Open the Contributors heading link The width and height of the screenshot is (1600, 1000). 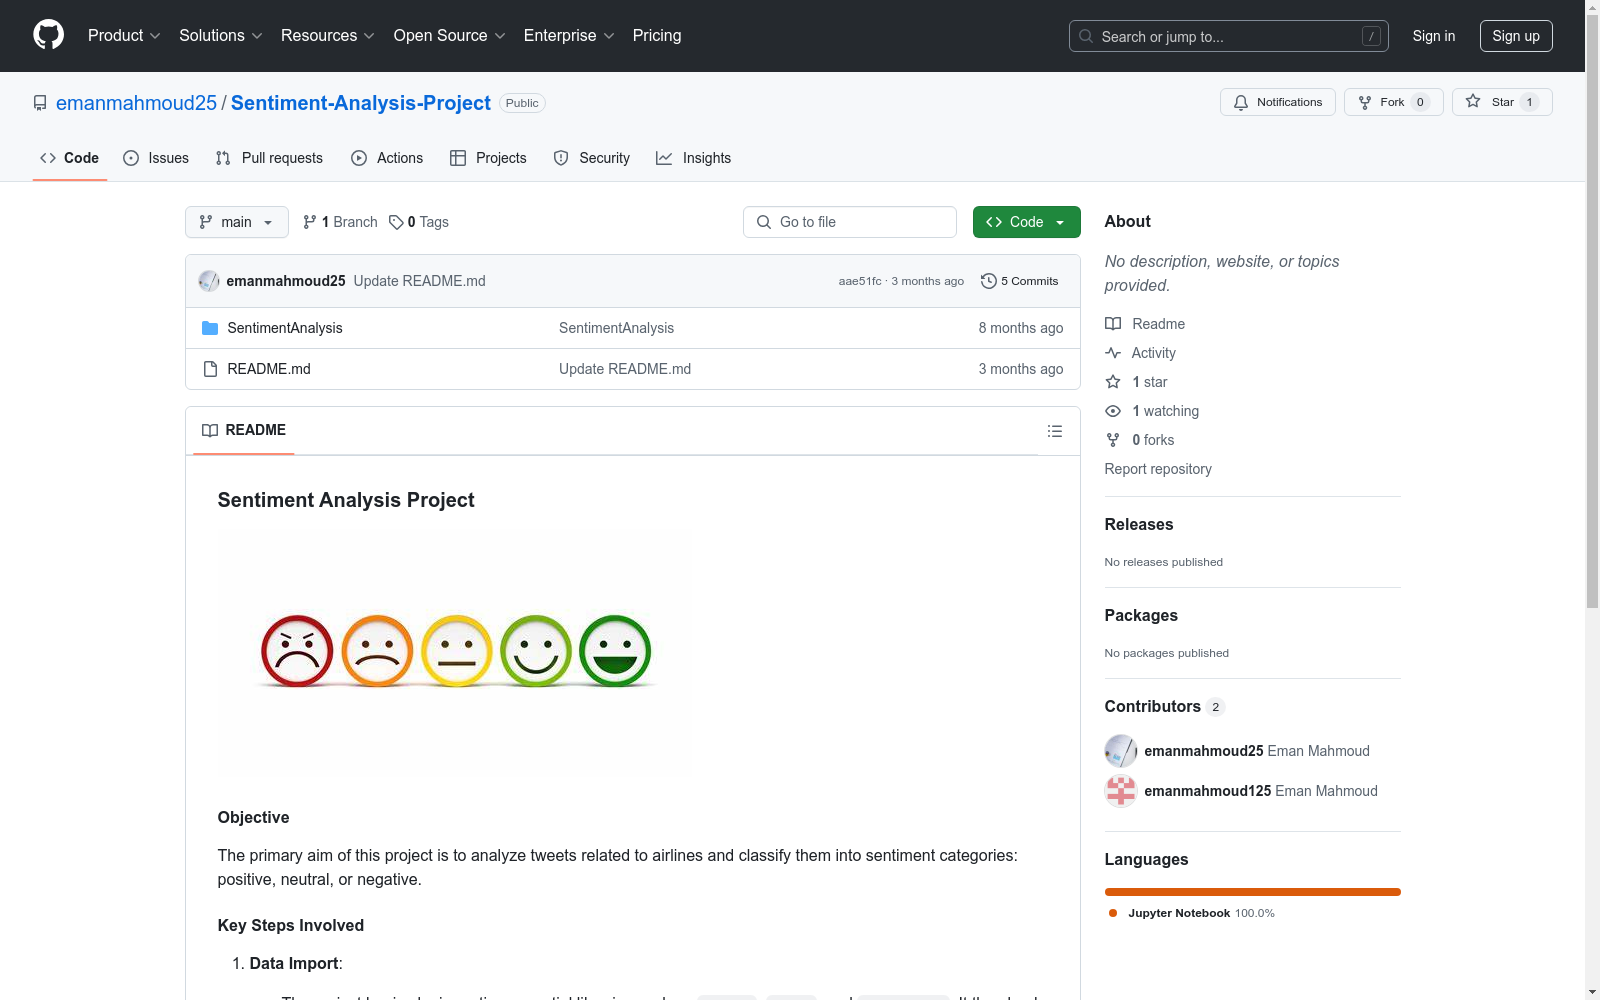pos(1165,706)
